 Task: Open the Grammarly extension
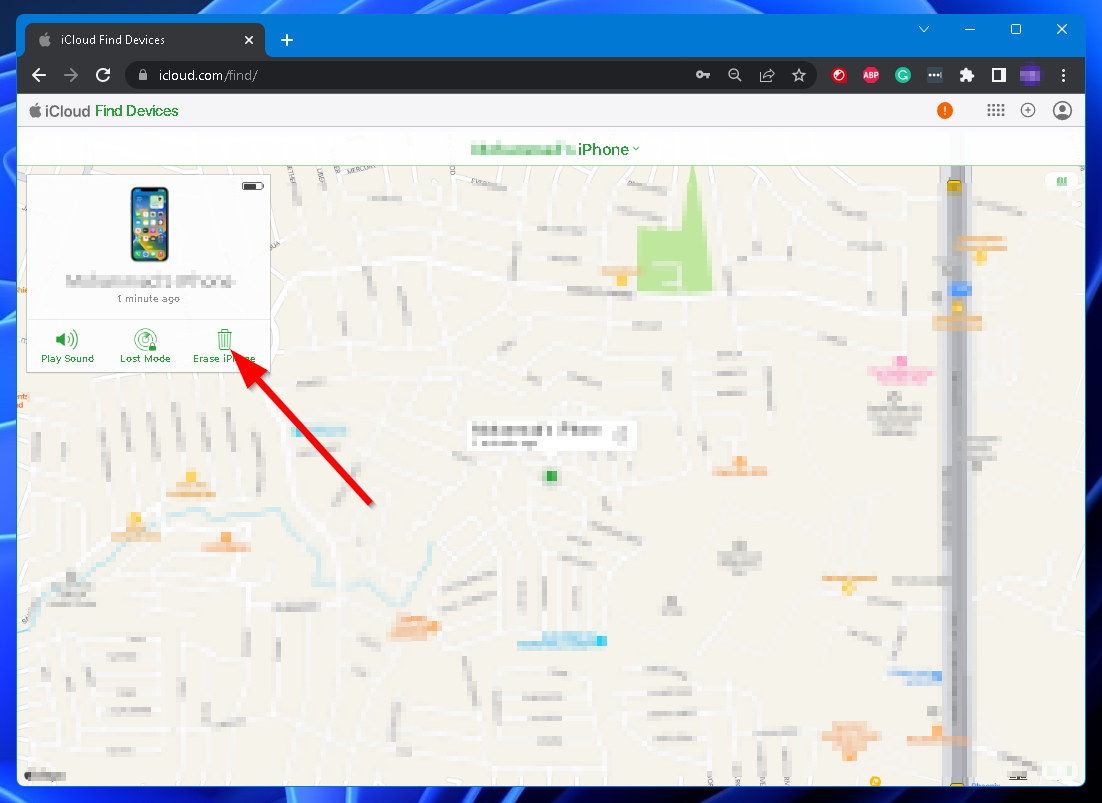902,75
